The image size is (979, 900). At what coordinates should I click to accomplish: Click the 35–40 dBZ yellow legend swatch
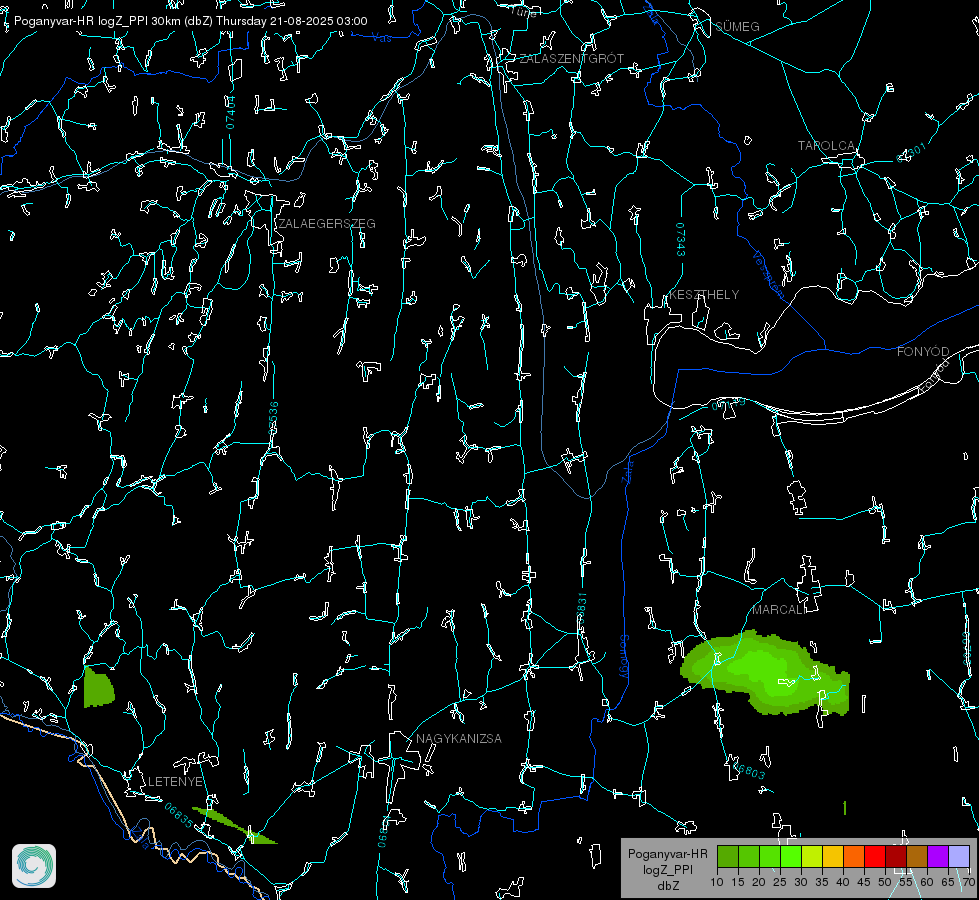pyautogui.click(x=833, y=856)
